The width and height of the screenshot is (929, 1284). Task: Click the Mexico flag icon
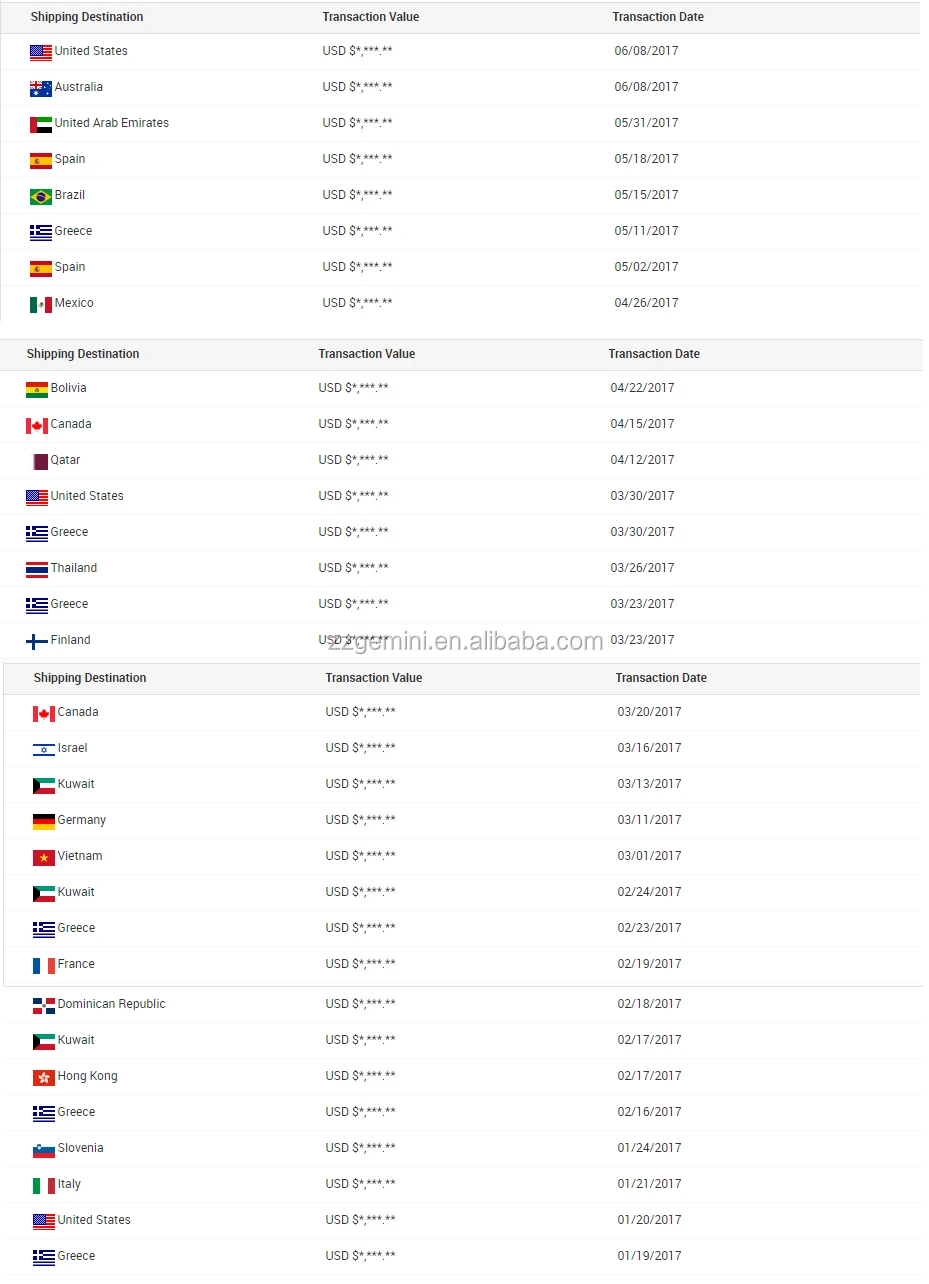click(x=41, y=304)
